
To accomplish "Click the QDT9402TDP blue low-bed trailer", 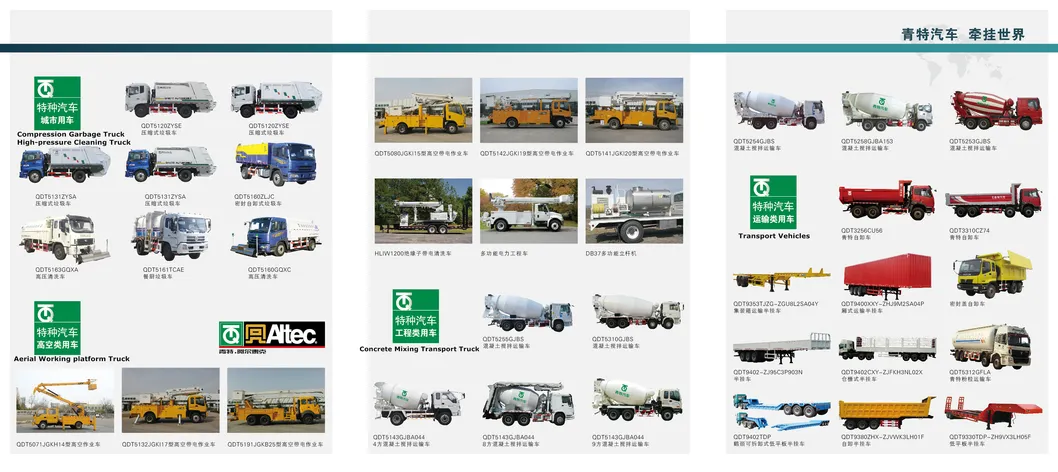I will click(781, 412).
